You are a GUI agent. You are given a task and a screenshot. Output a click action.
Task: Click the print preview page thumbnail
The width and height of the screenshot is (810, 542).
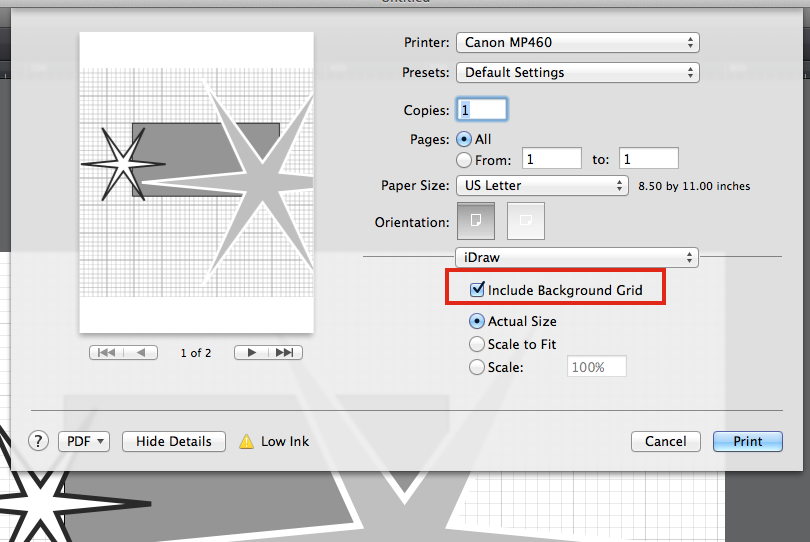(196, 182)
